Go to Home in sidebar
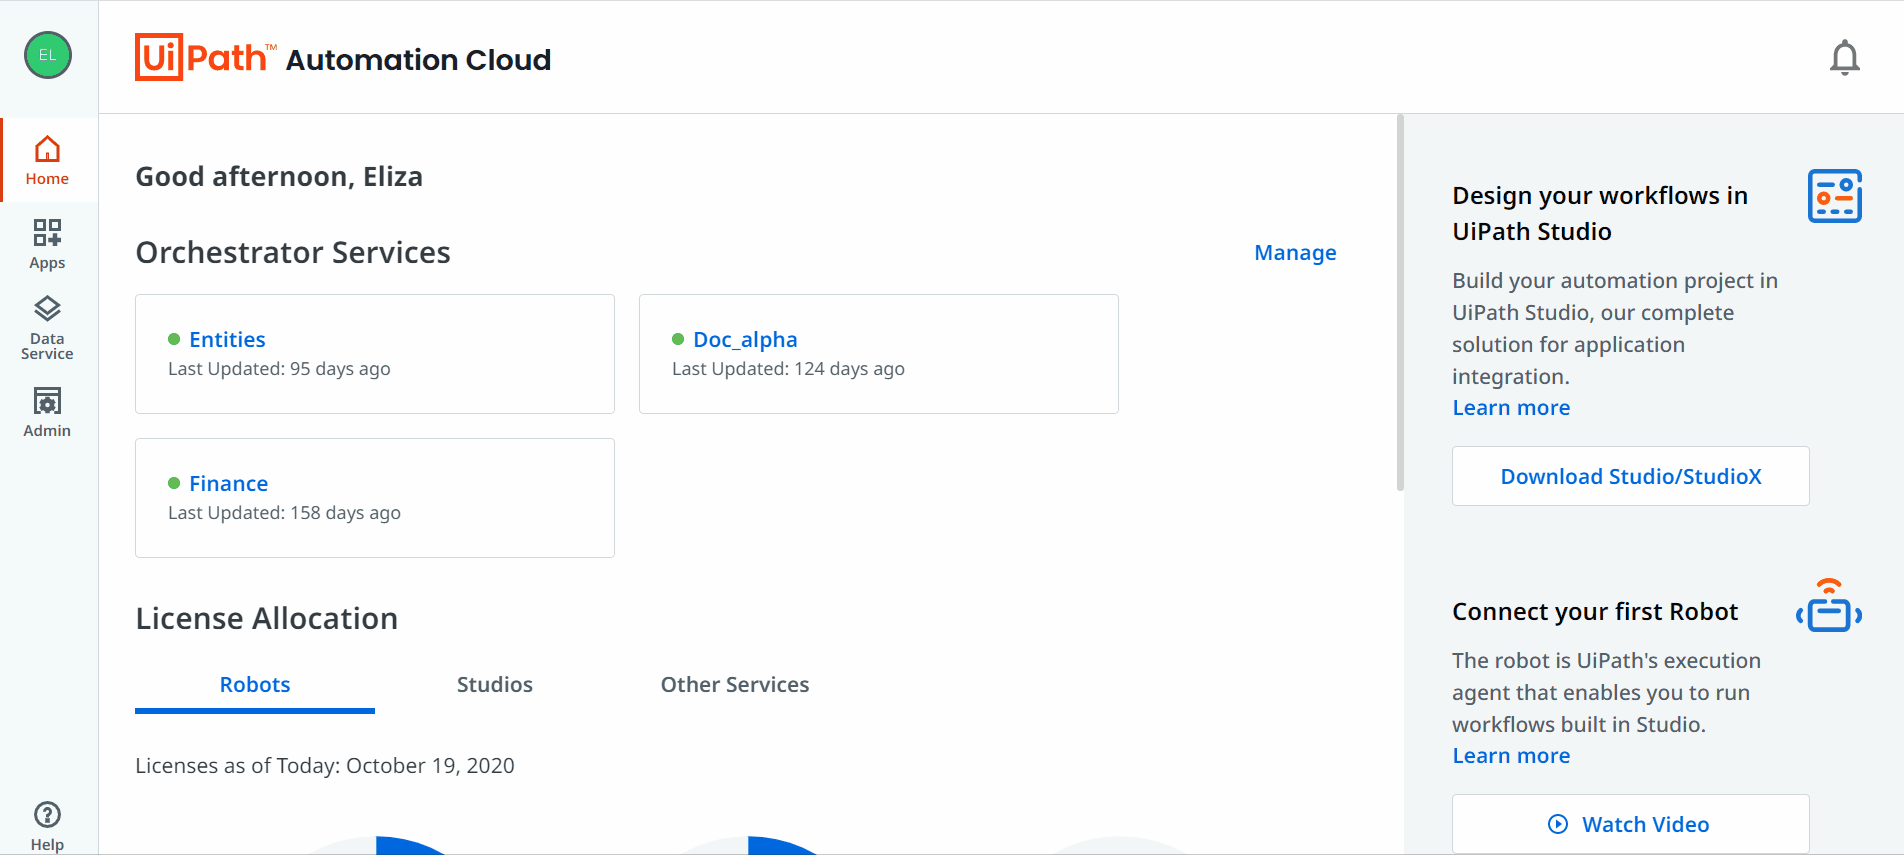This screenshot has width=1904, height=855. 48,161
